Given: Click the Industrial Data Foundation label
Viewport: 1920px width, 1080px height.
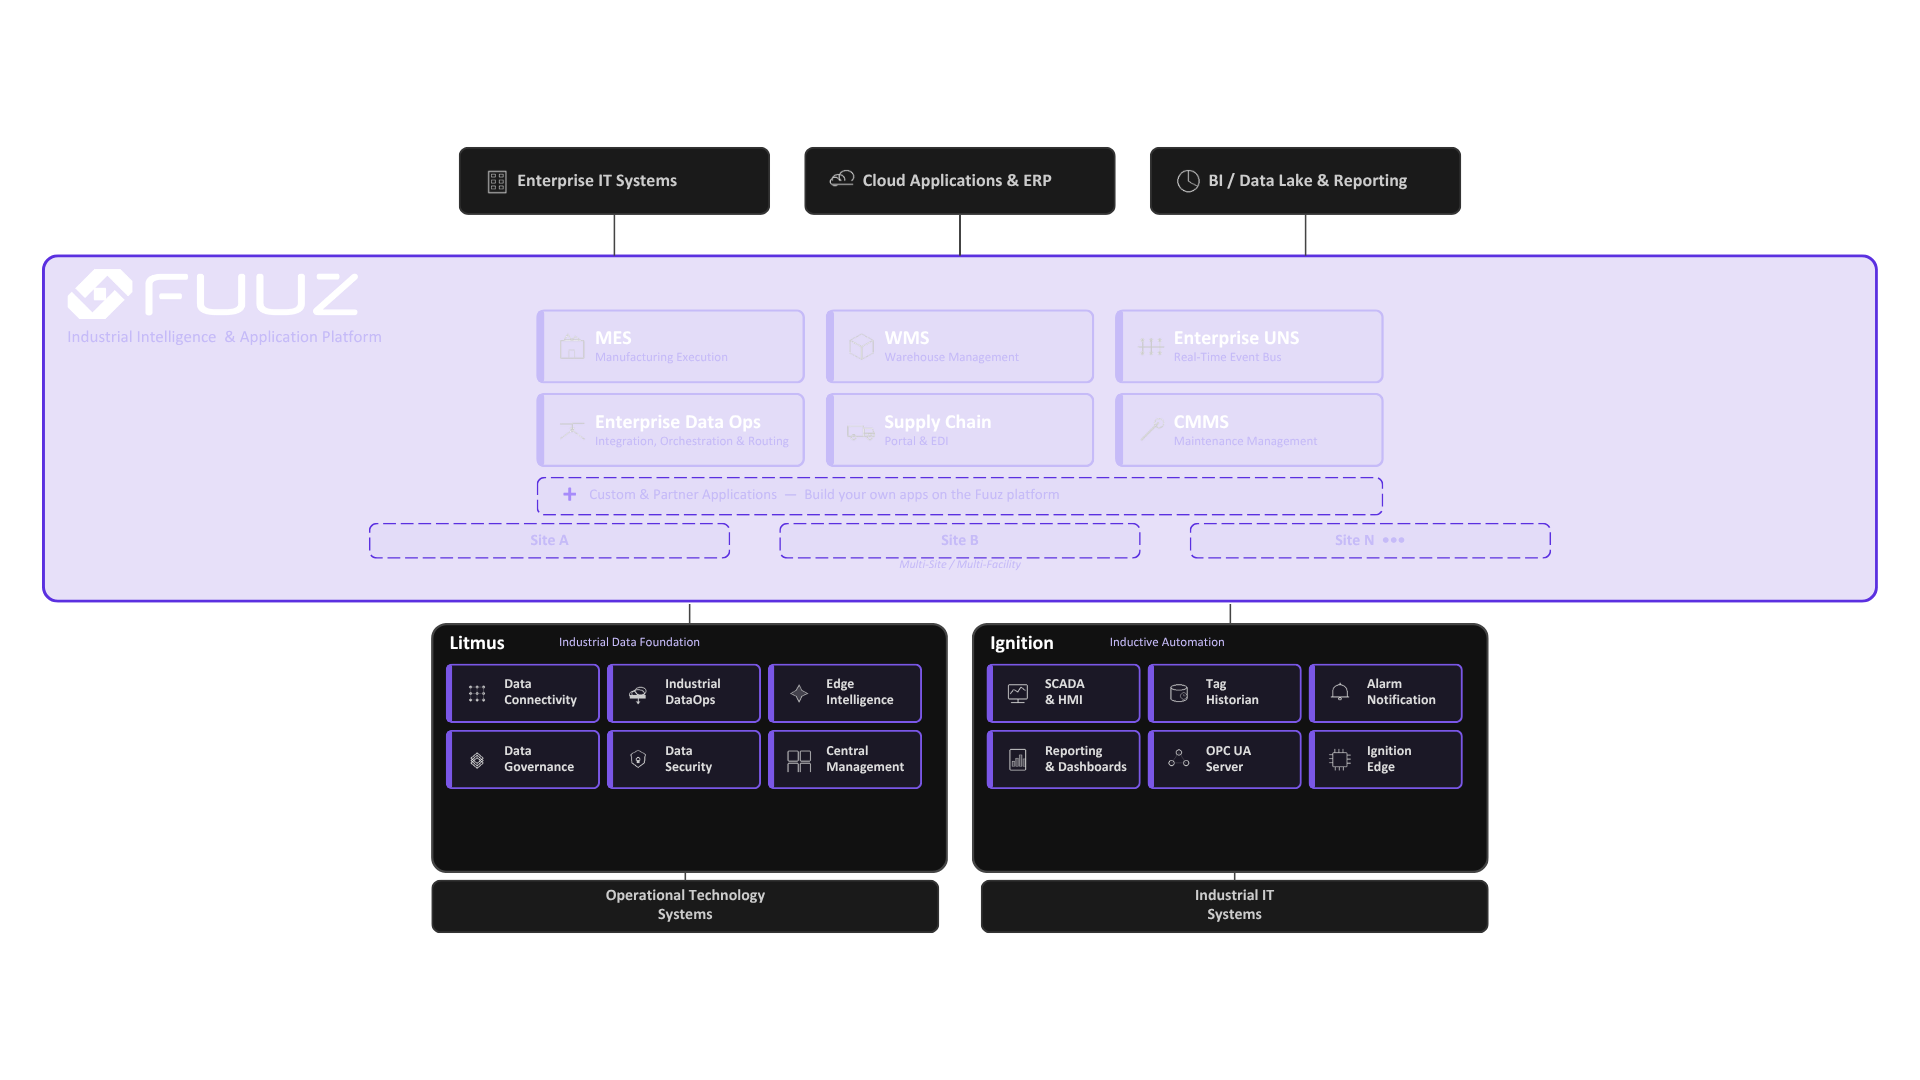Looking at the screenshot, I should tap(629, 642).
